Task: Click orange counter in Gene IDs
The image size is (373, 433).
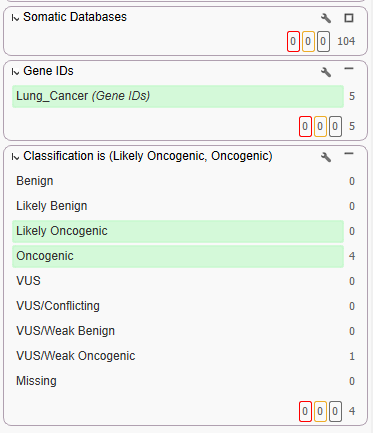Action: click(x=320, y=126)
